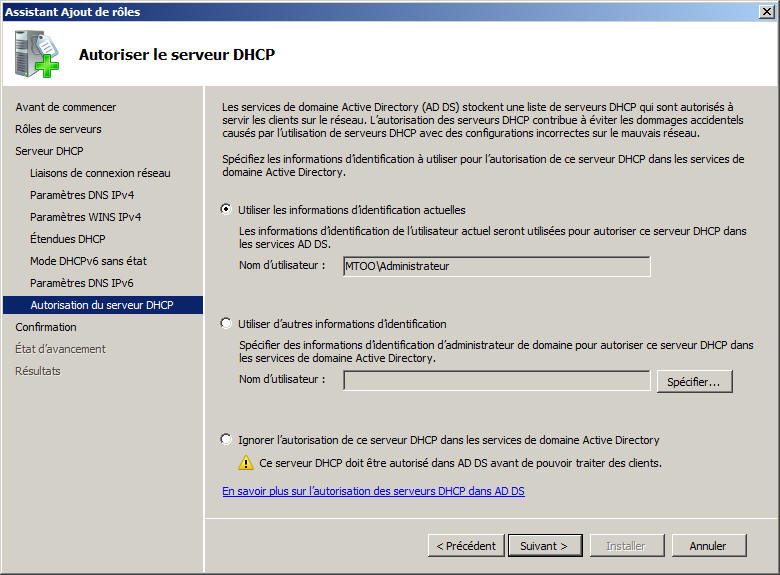Go to Avant de commencer step

coord(66,107)
